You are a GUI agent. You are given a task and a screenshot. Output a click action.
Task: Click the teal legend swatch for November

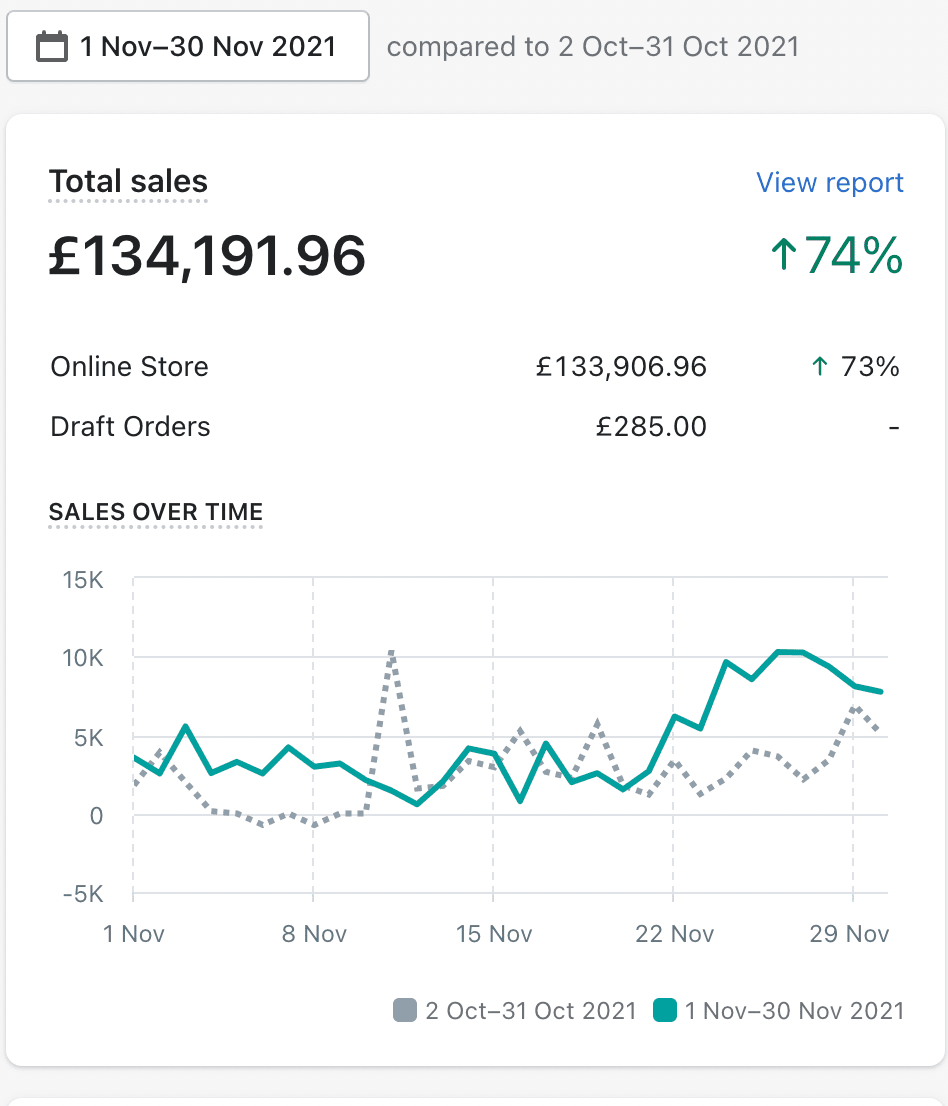click(665, 1011)
